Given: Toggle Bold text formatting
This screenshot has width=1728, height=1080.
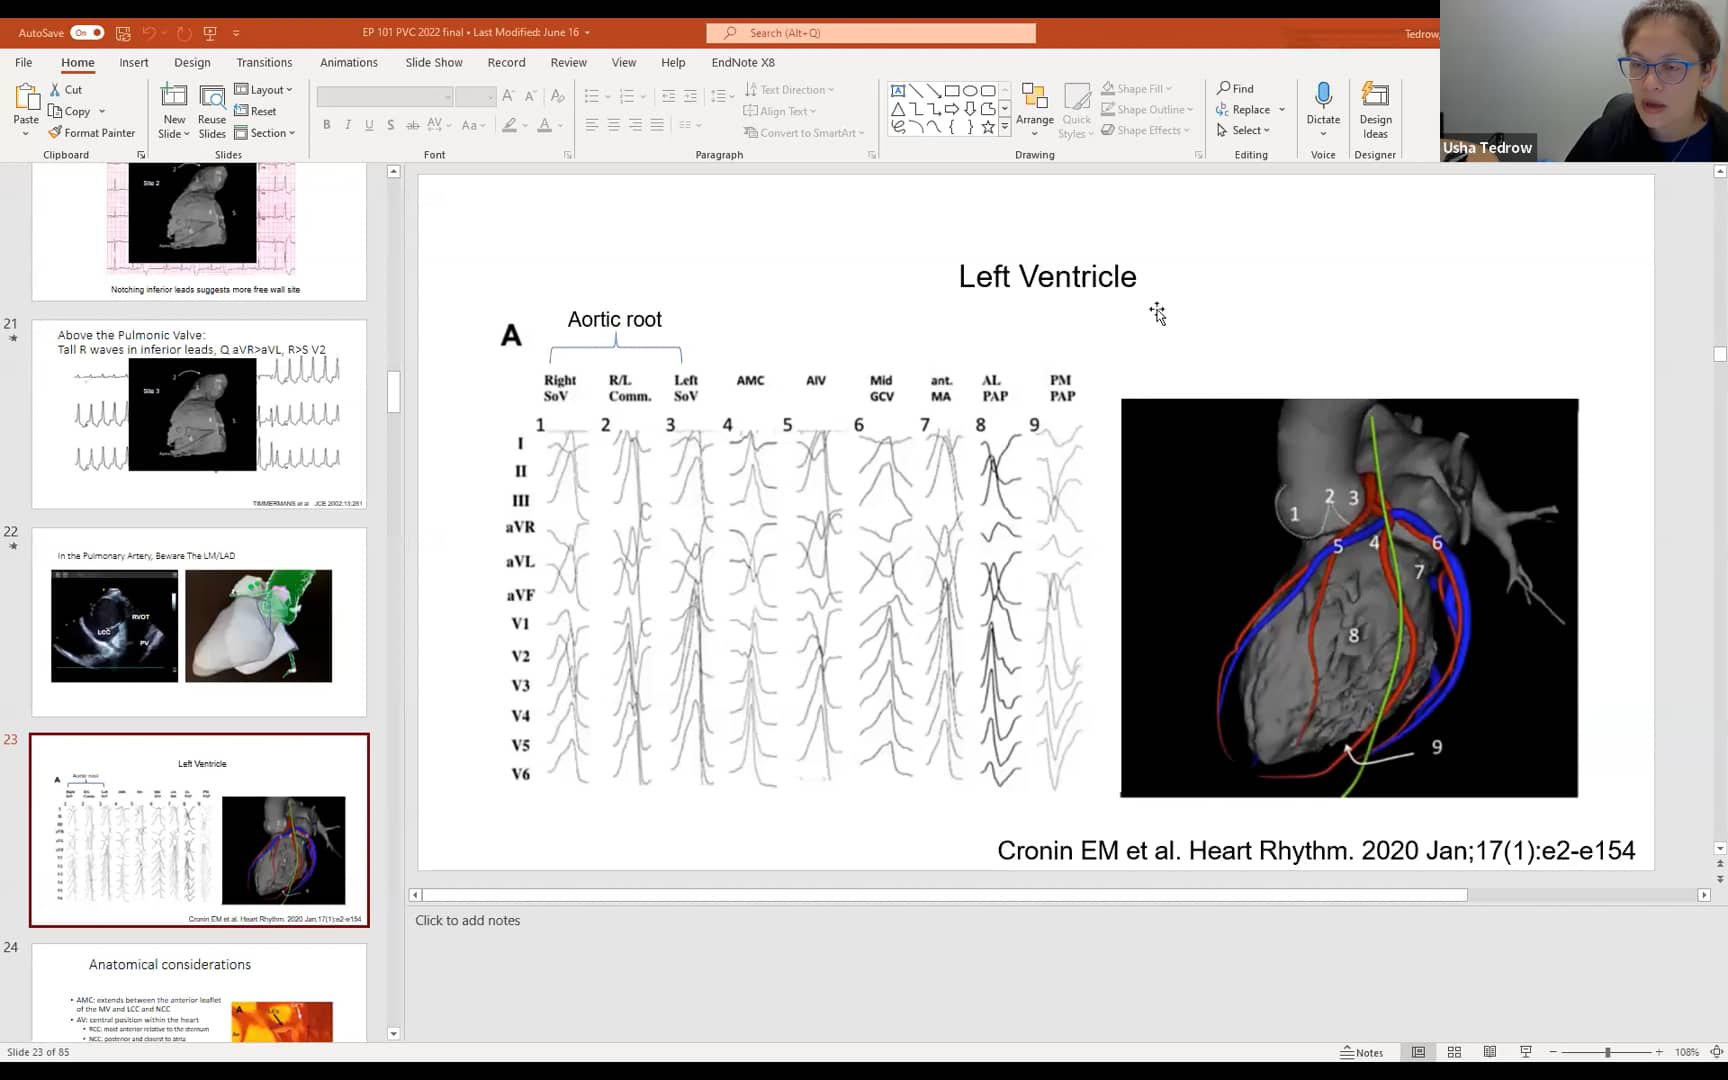Looking at the screenshot, I should pyautogui.click(x=326, y=125).
